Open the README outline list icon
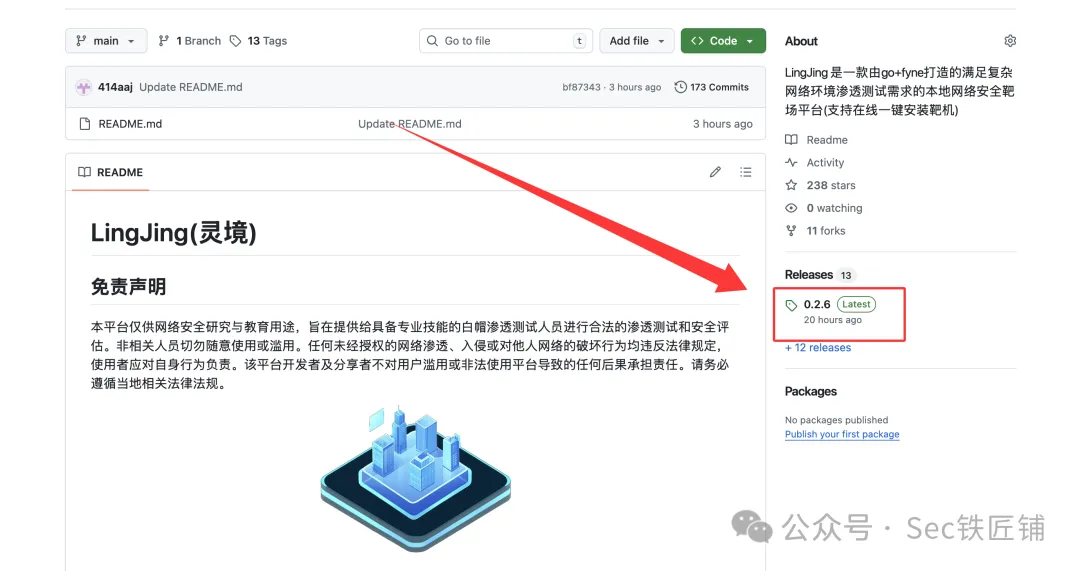The image size is (1080, 571). (x=746, y=172)
